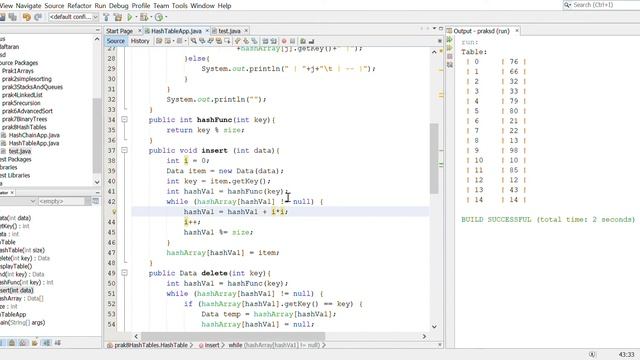Click the editor vertical scrollbar thumb

tap(434, 158)
